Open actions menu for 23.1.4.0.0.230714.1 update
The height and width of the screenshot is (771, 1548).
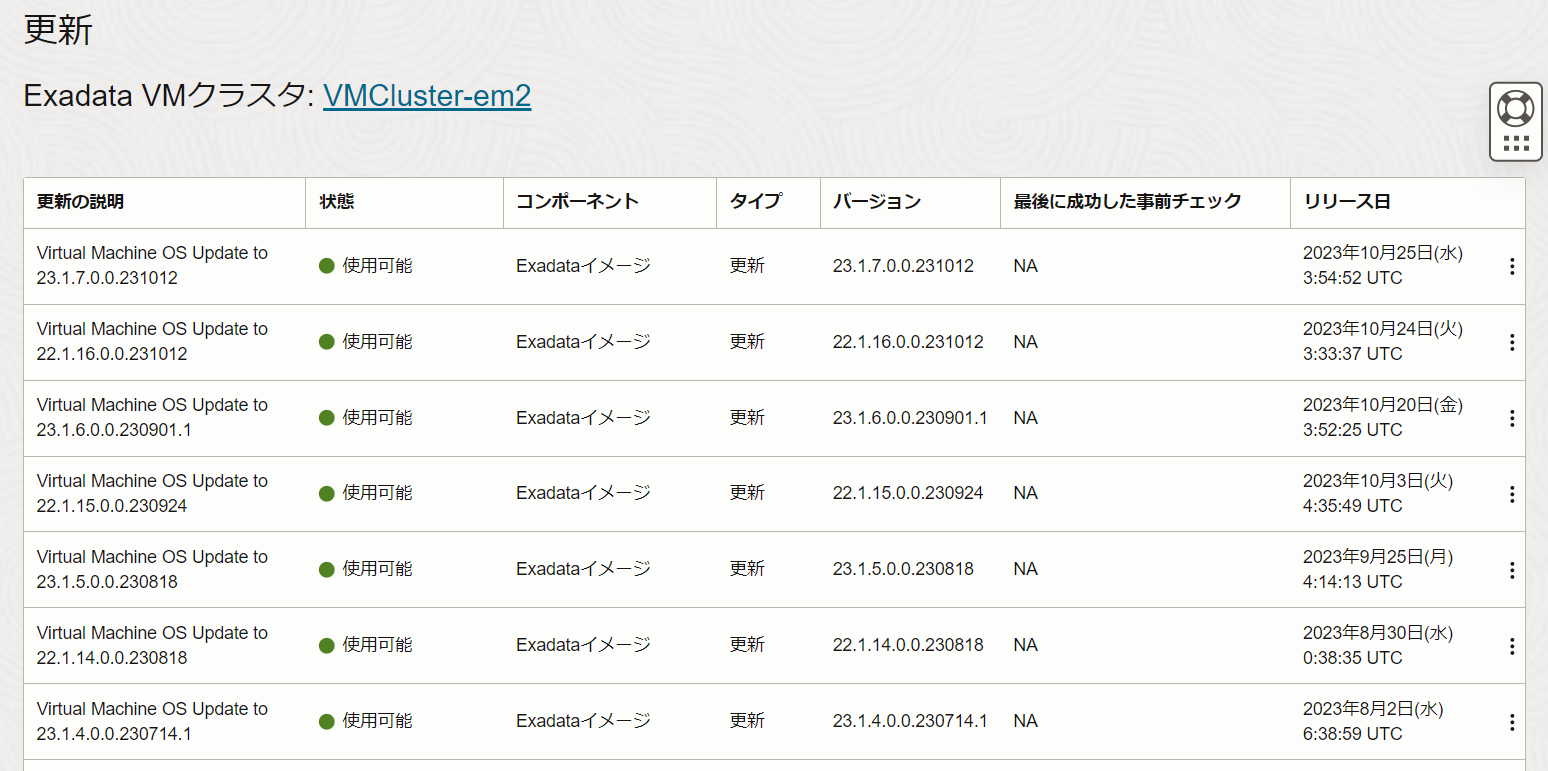click(1511, 722)
